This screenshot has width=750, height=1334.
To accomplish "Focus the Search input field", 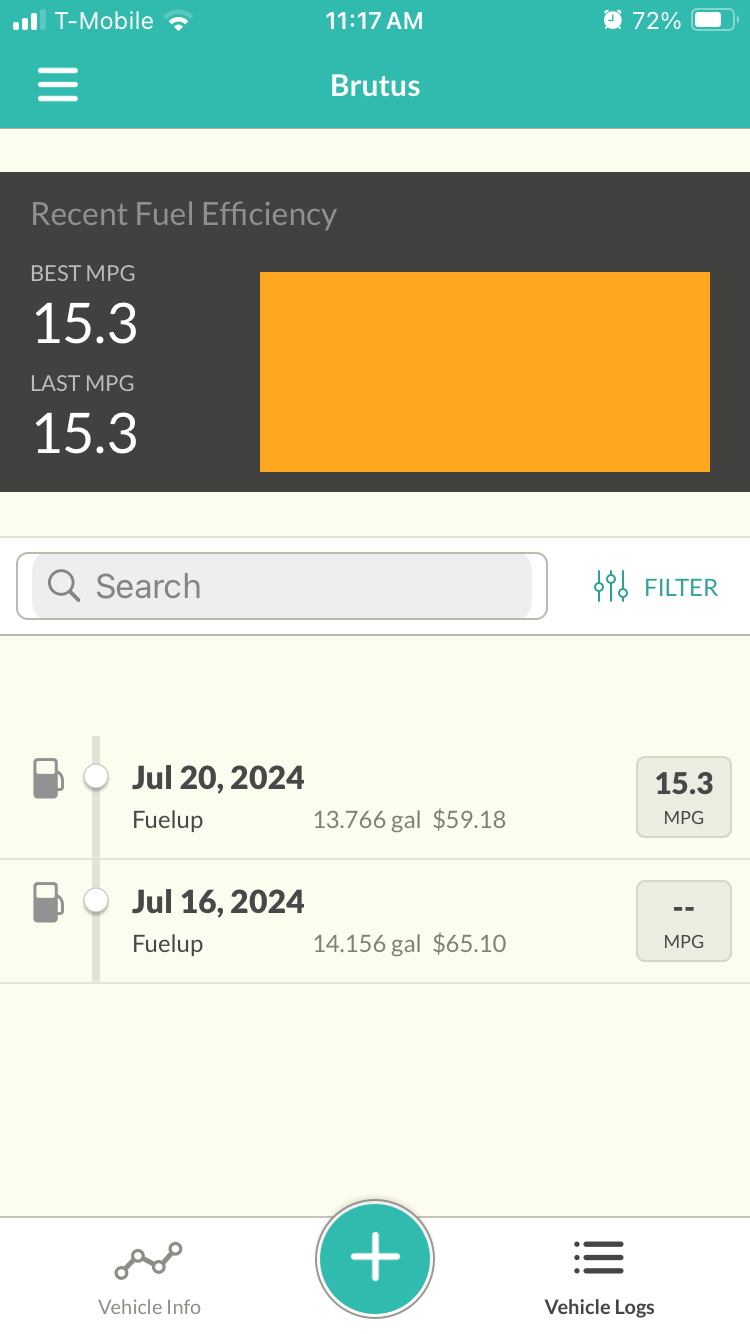I will (282, 586).
